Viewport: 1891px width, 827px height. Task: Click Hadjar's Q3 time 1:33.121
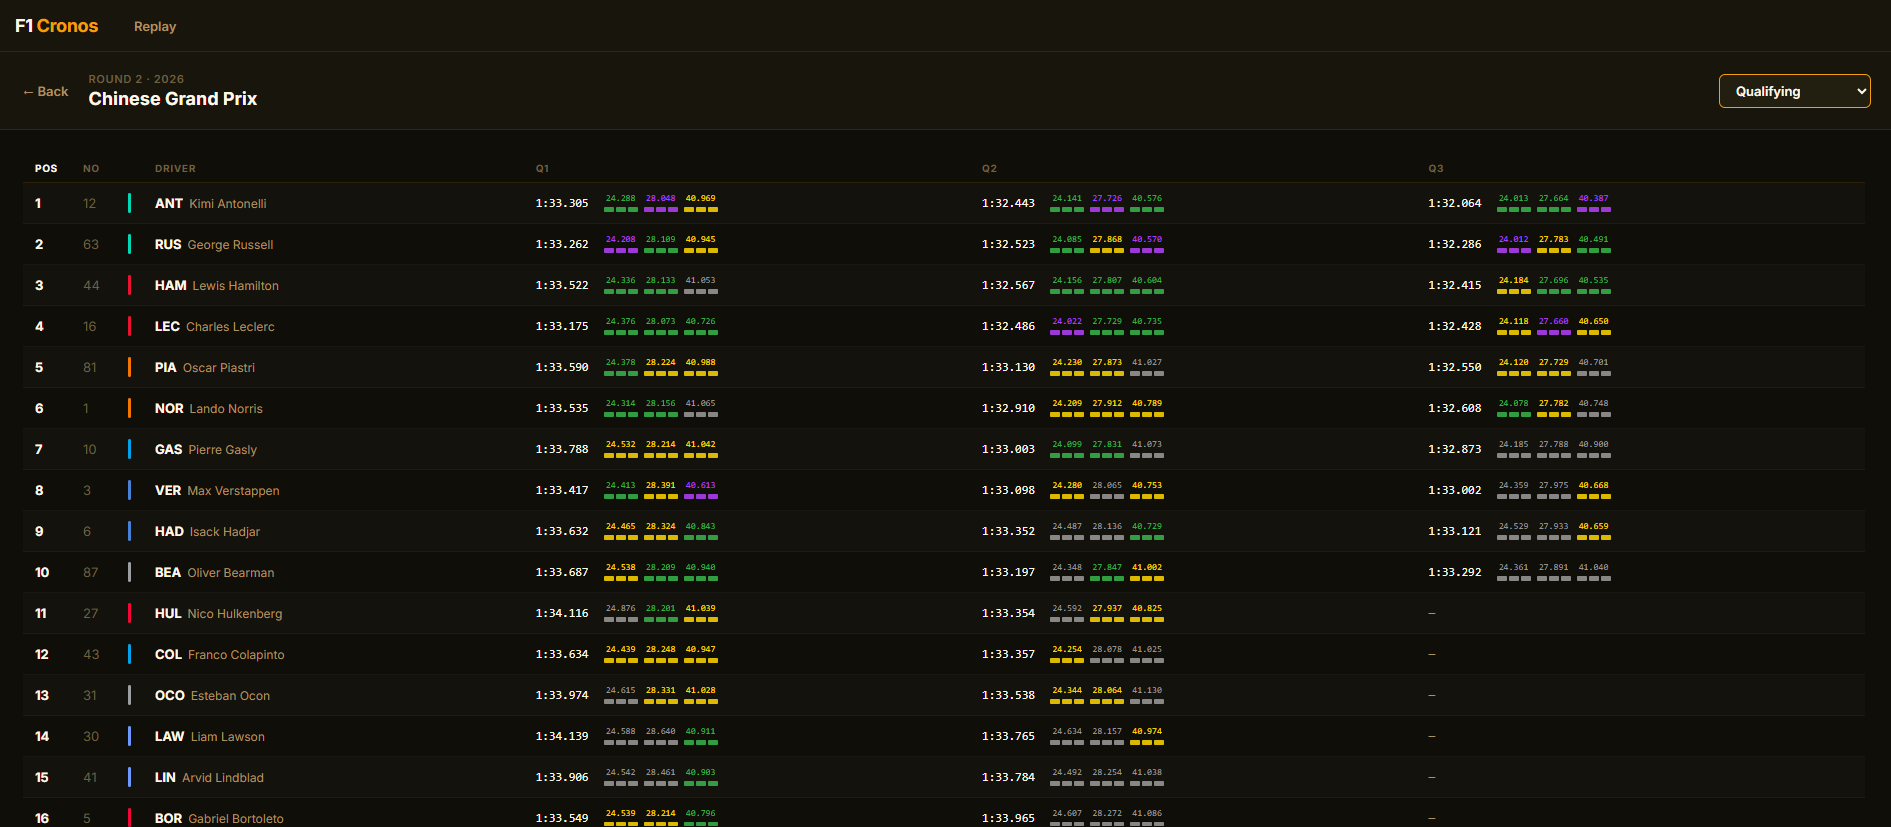pyautogui.click(x=1454, y=531)
